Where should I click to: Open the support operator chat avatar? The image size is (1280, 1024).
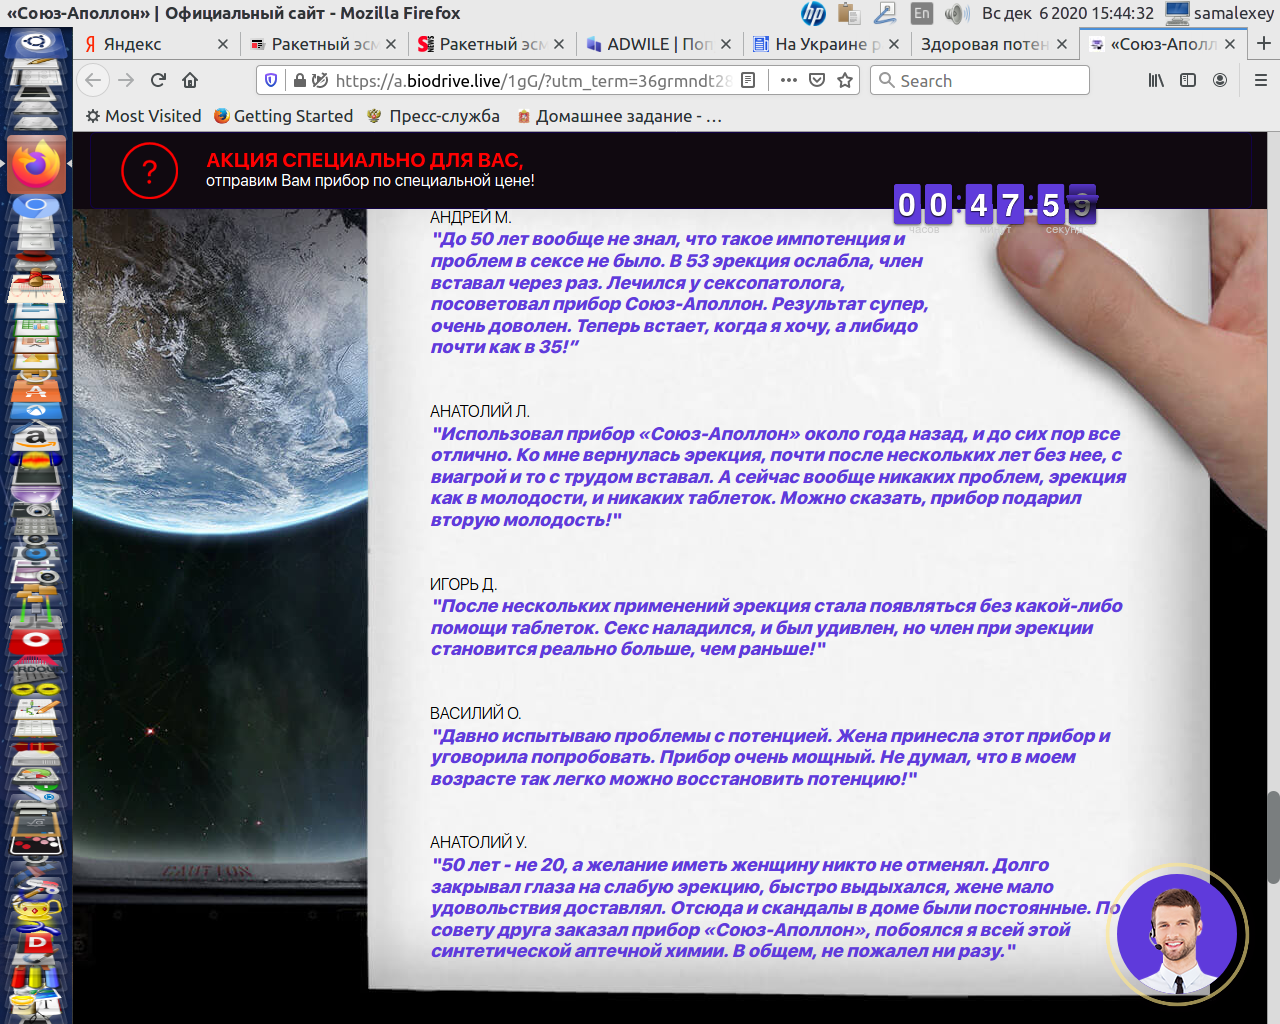pos(1177,933)
